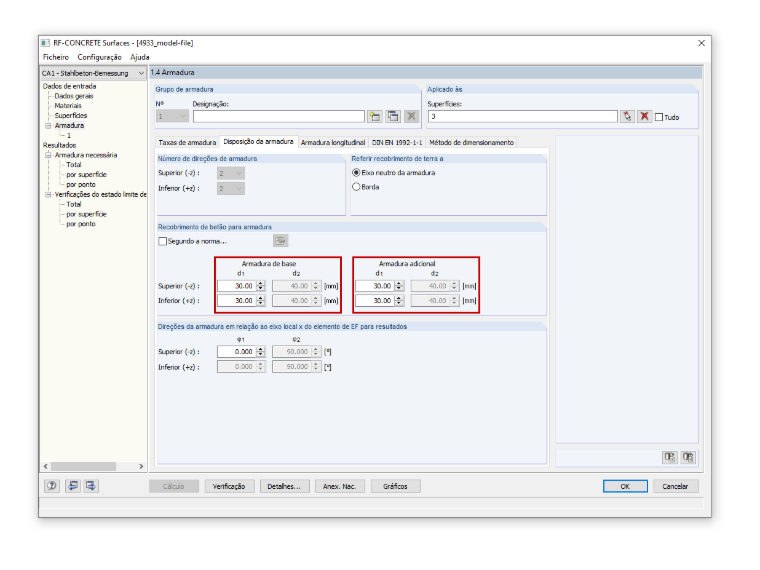Collapse the Armadura tree node
760x570 pixels.
point(48,126)
